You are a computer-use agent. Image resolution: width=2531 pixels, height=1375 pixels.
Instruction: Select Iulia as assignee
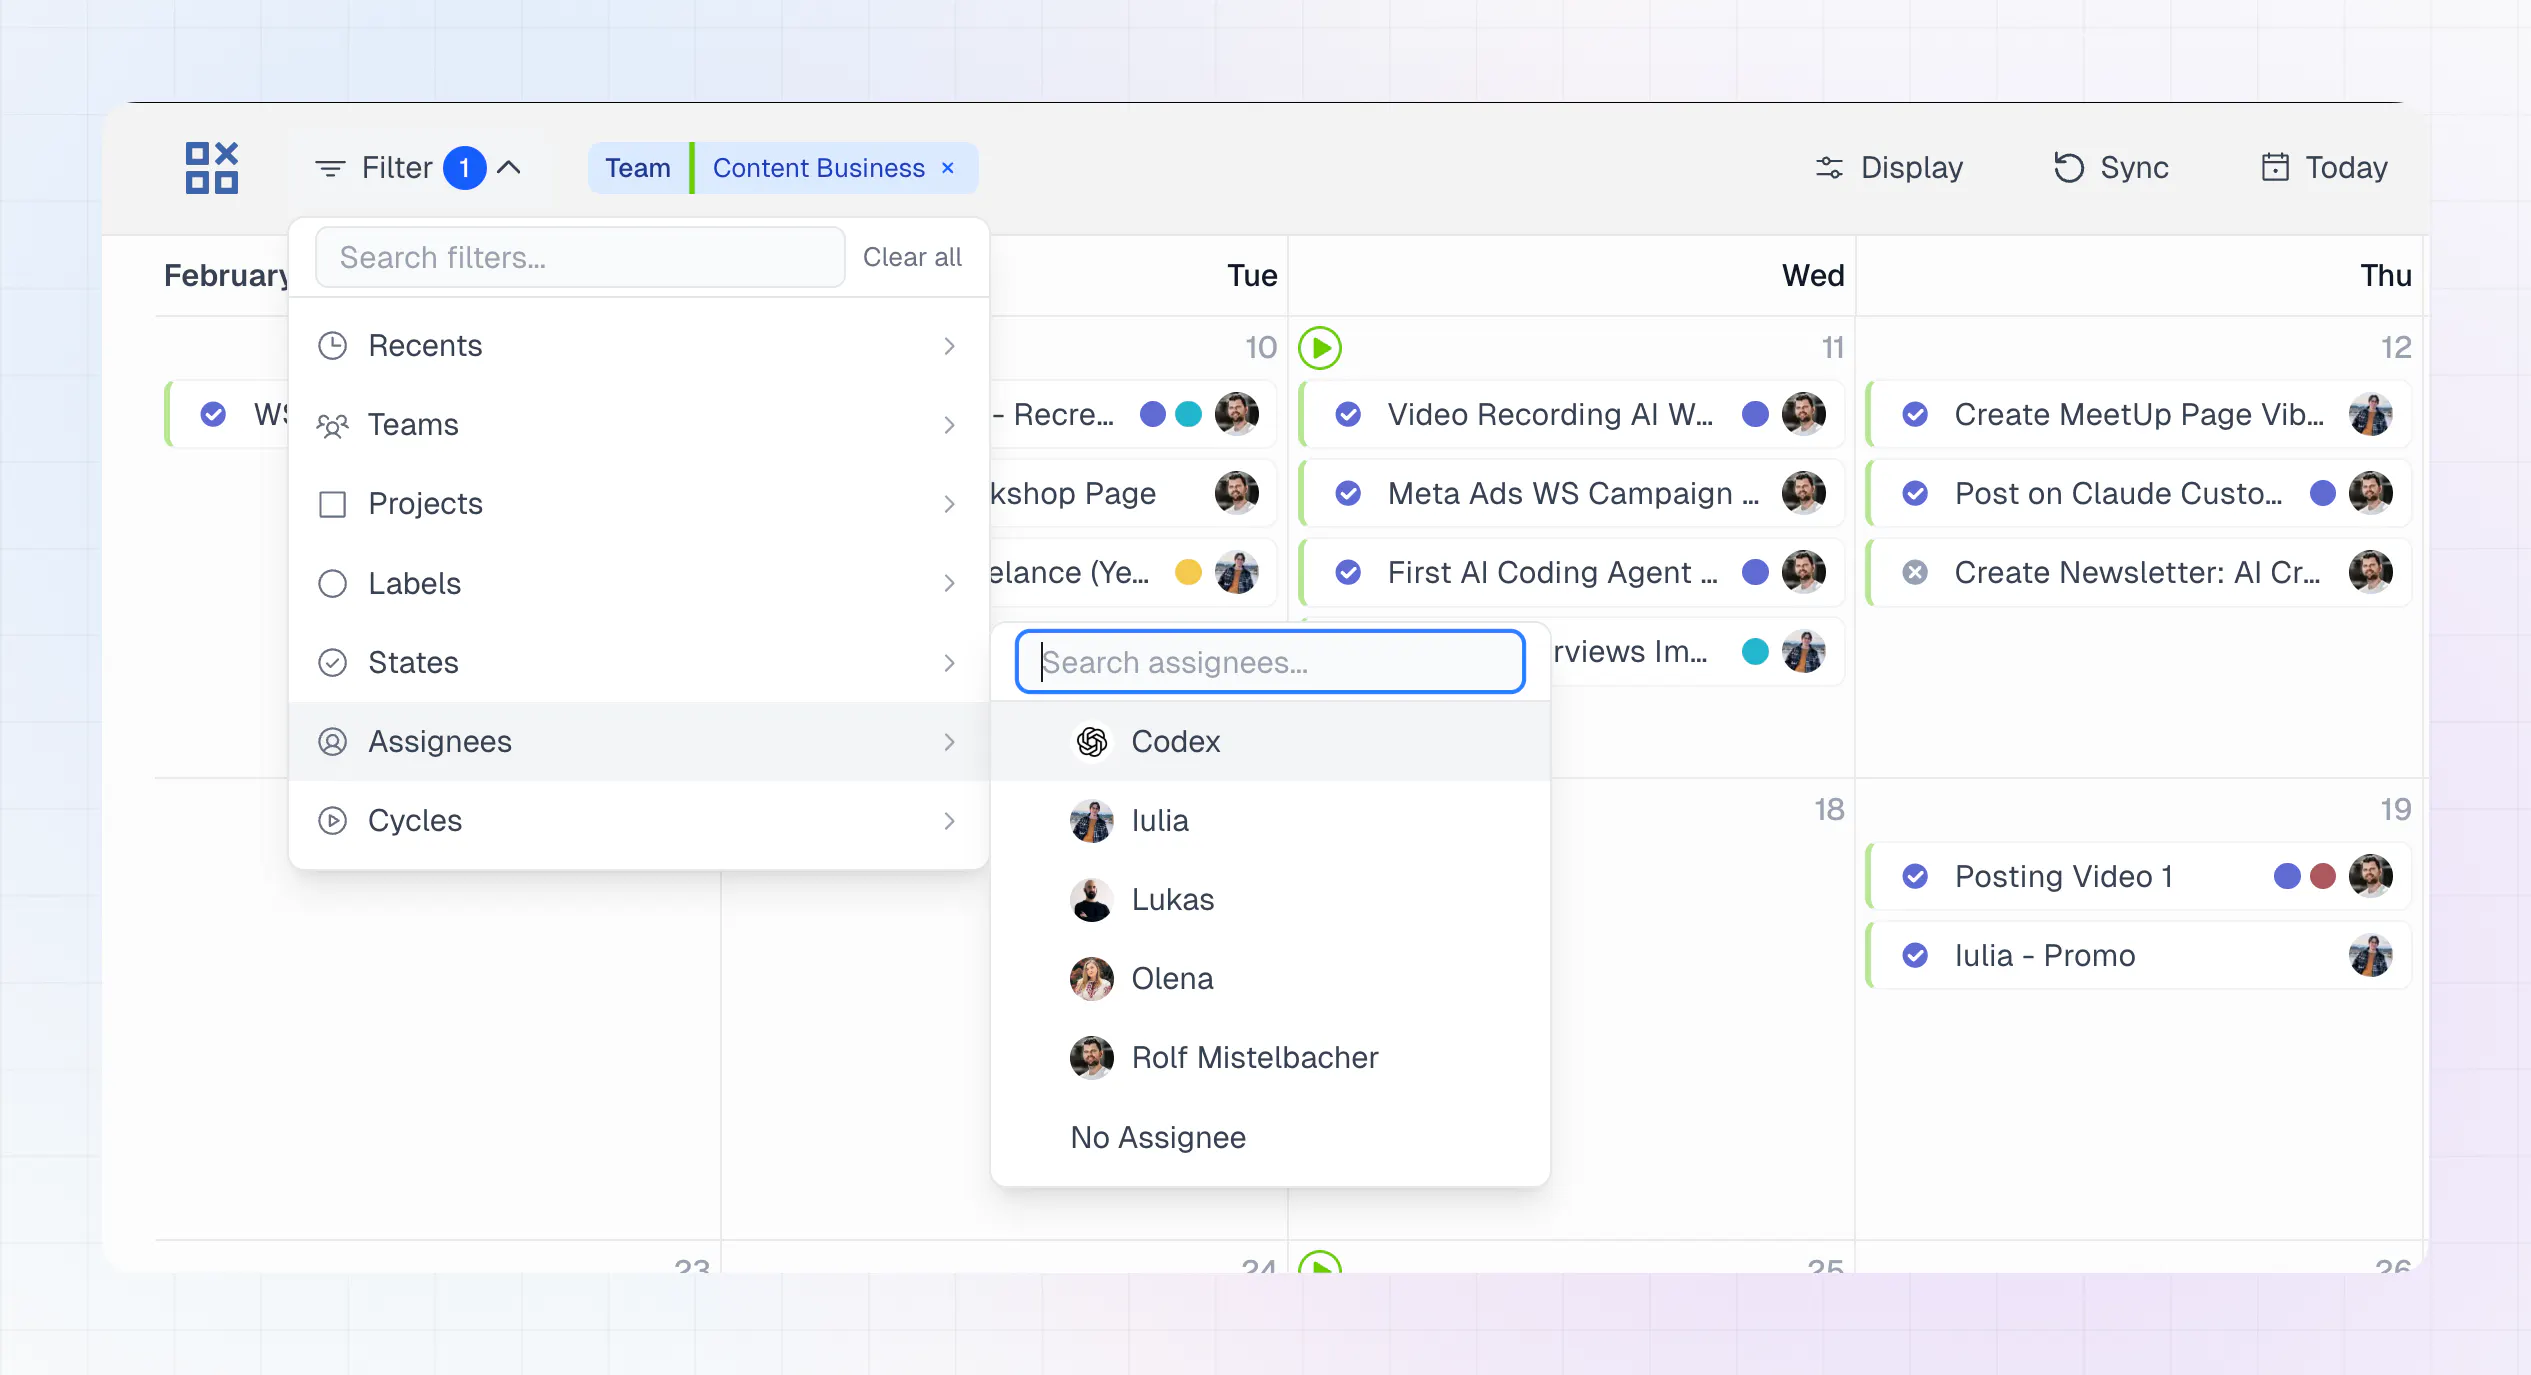tap(1270, 820)
